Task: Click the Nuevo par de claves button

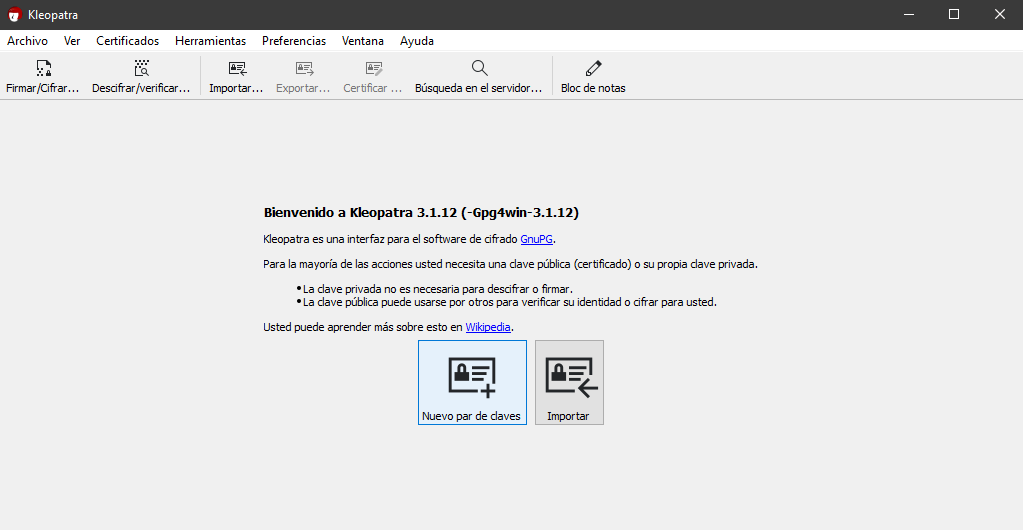Action: [x=472, y=382]
